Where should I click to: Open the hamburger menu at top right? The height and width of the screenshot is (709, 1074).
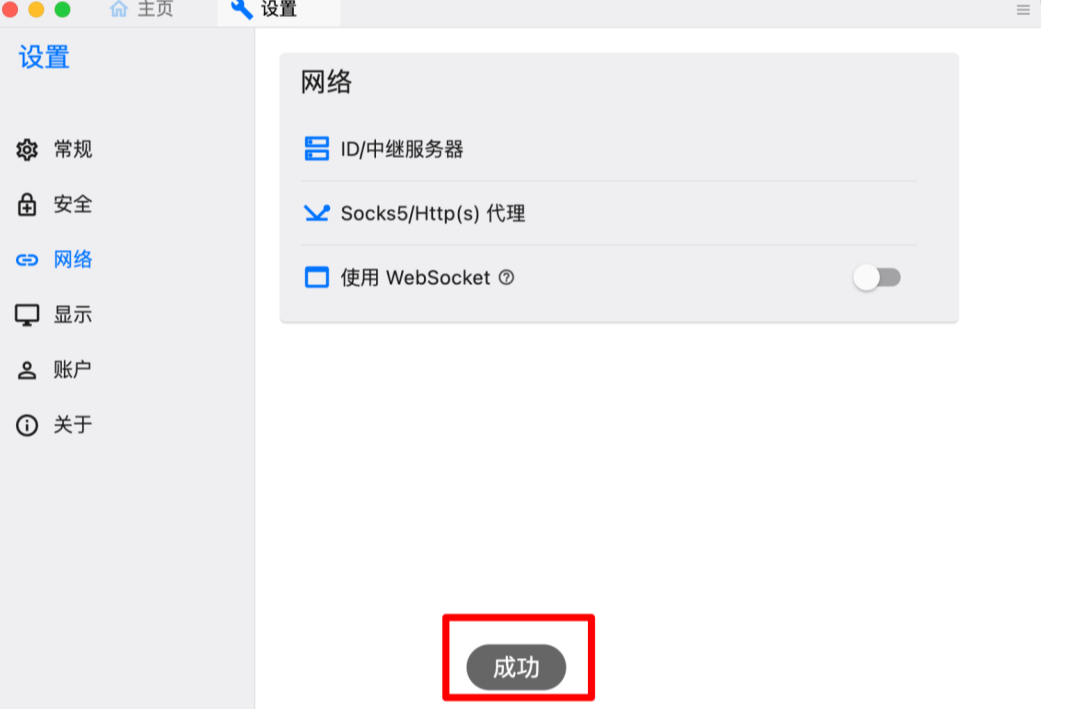1023,10
